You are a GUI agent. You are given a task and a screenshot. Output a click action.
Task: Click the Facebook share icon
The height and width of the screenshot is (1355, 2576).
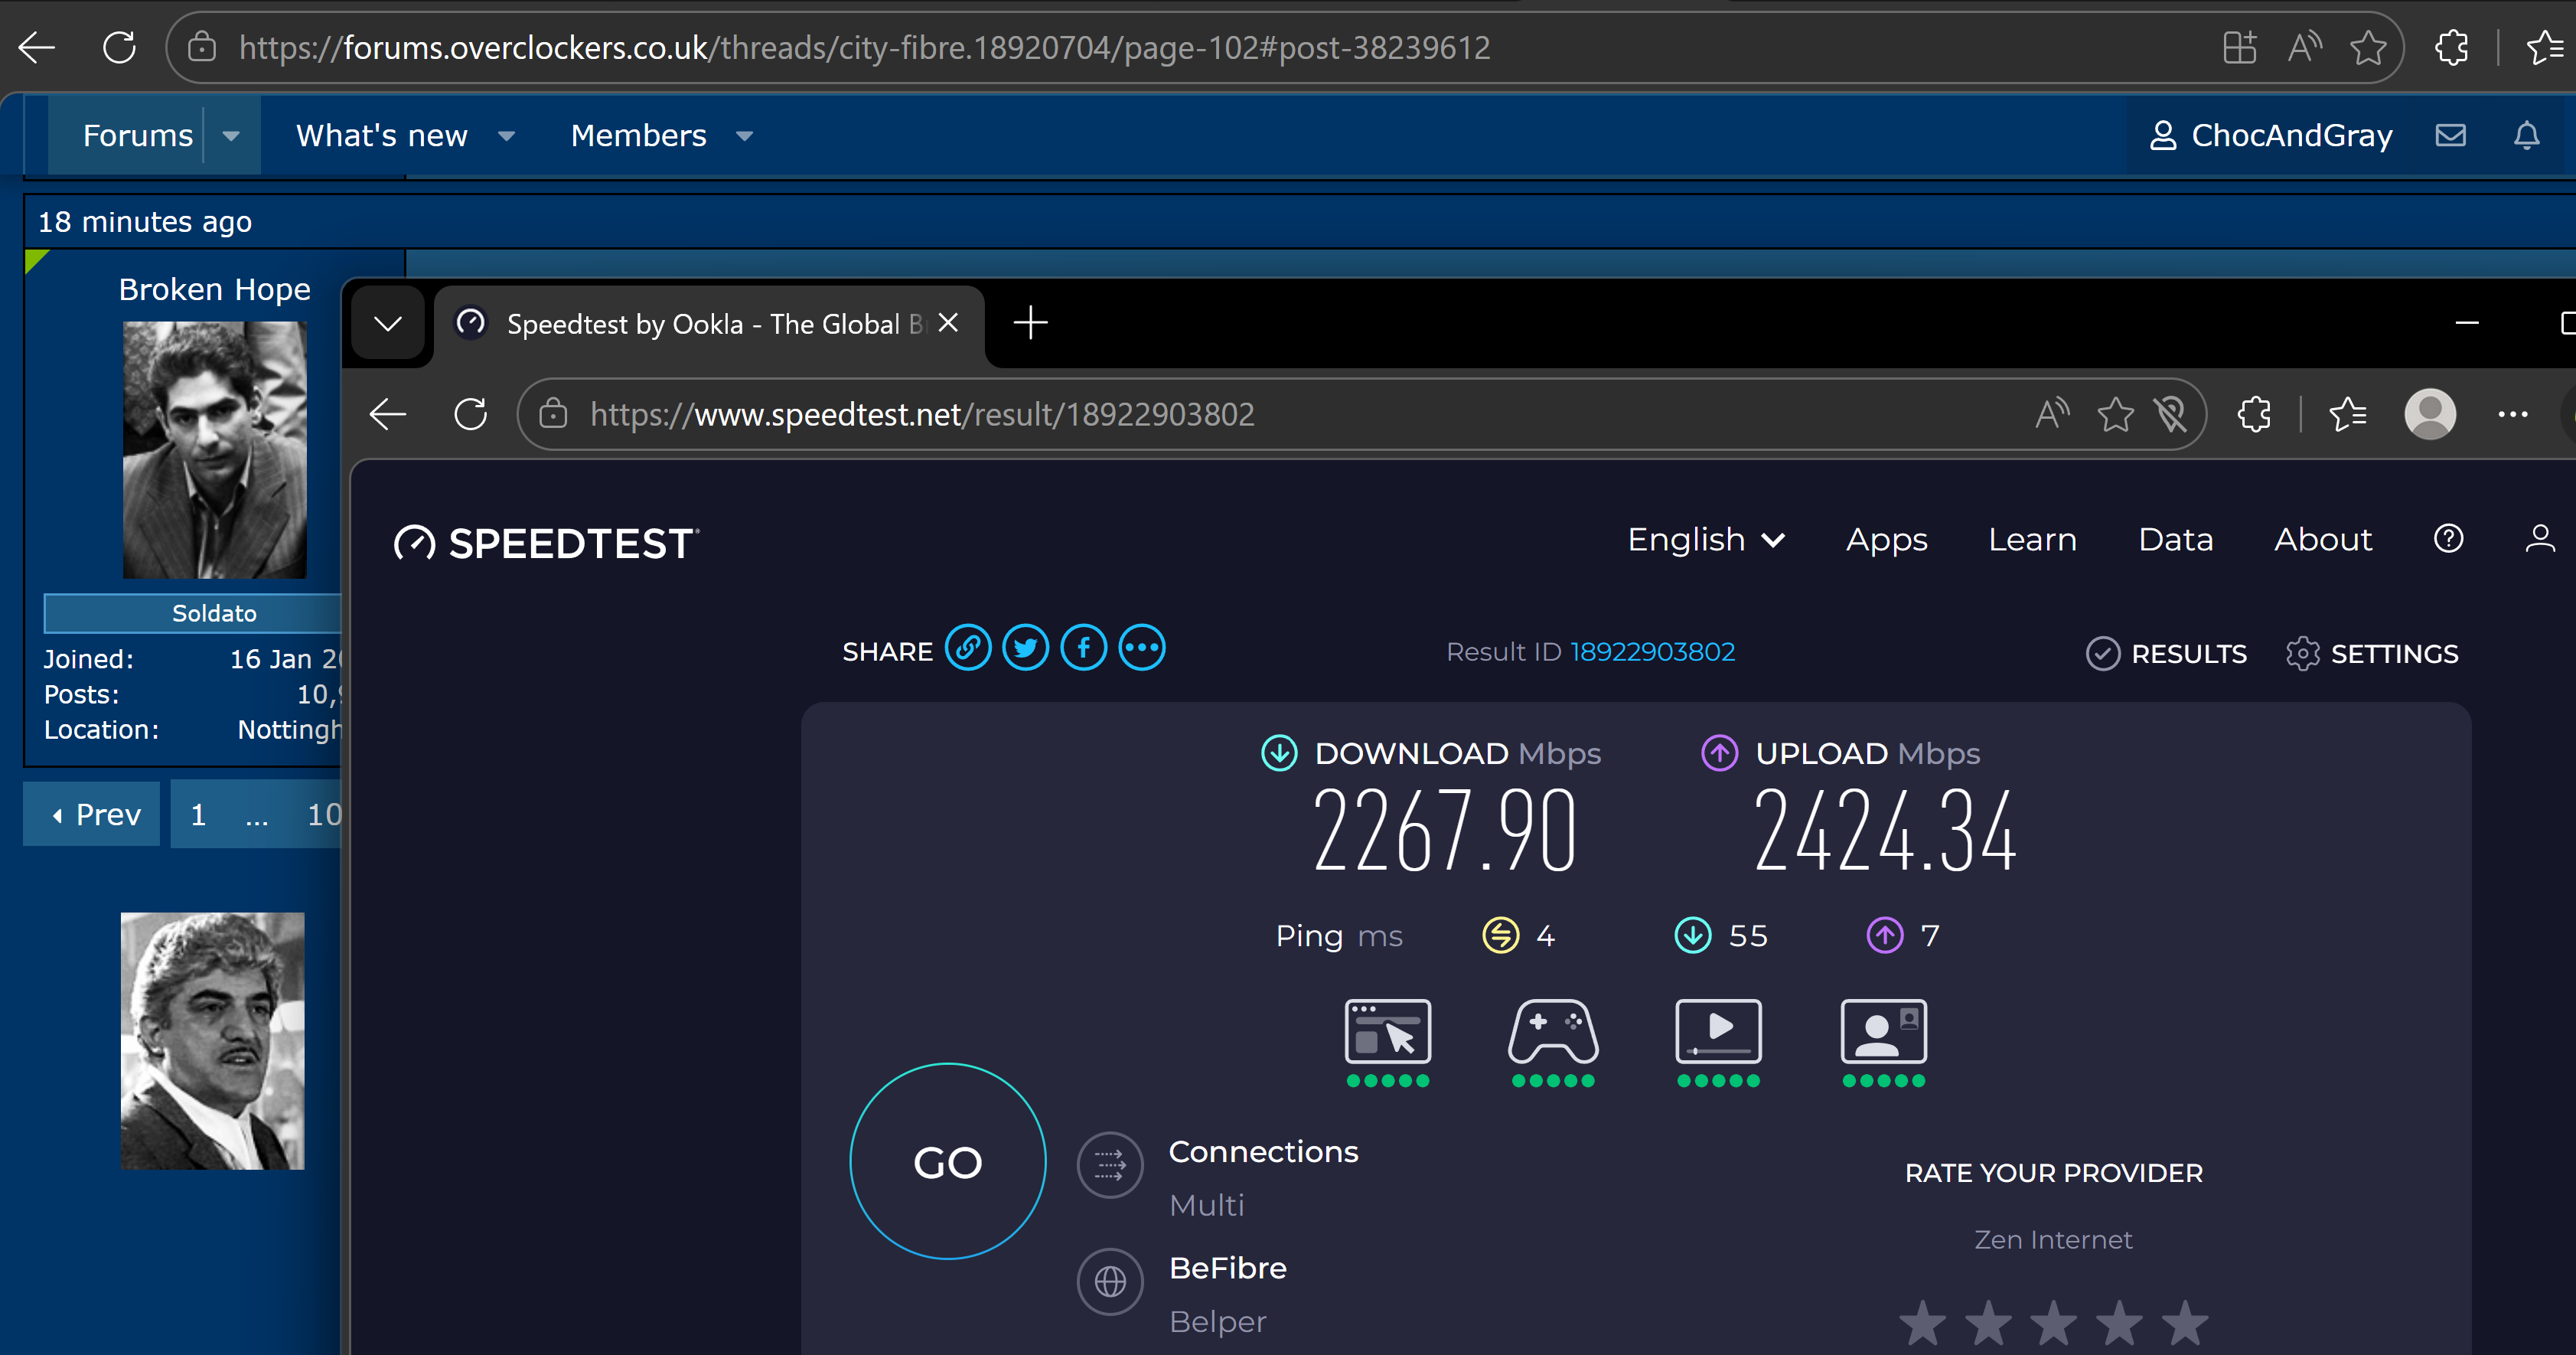coord(1083,649)
